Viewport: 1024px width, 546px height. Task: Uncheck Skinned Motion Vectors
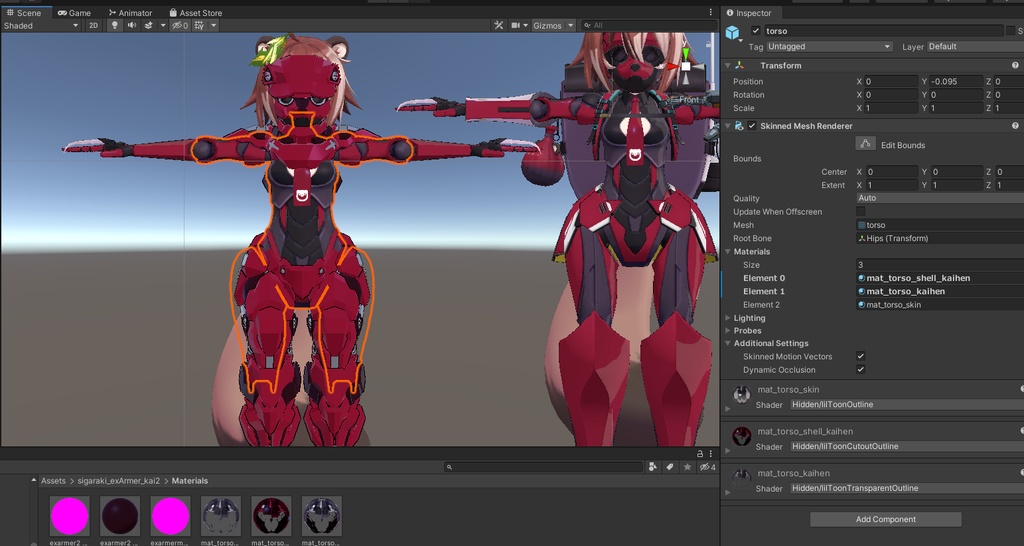tap(860, 357)
